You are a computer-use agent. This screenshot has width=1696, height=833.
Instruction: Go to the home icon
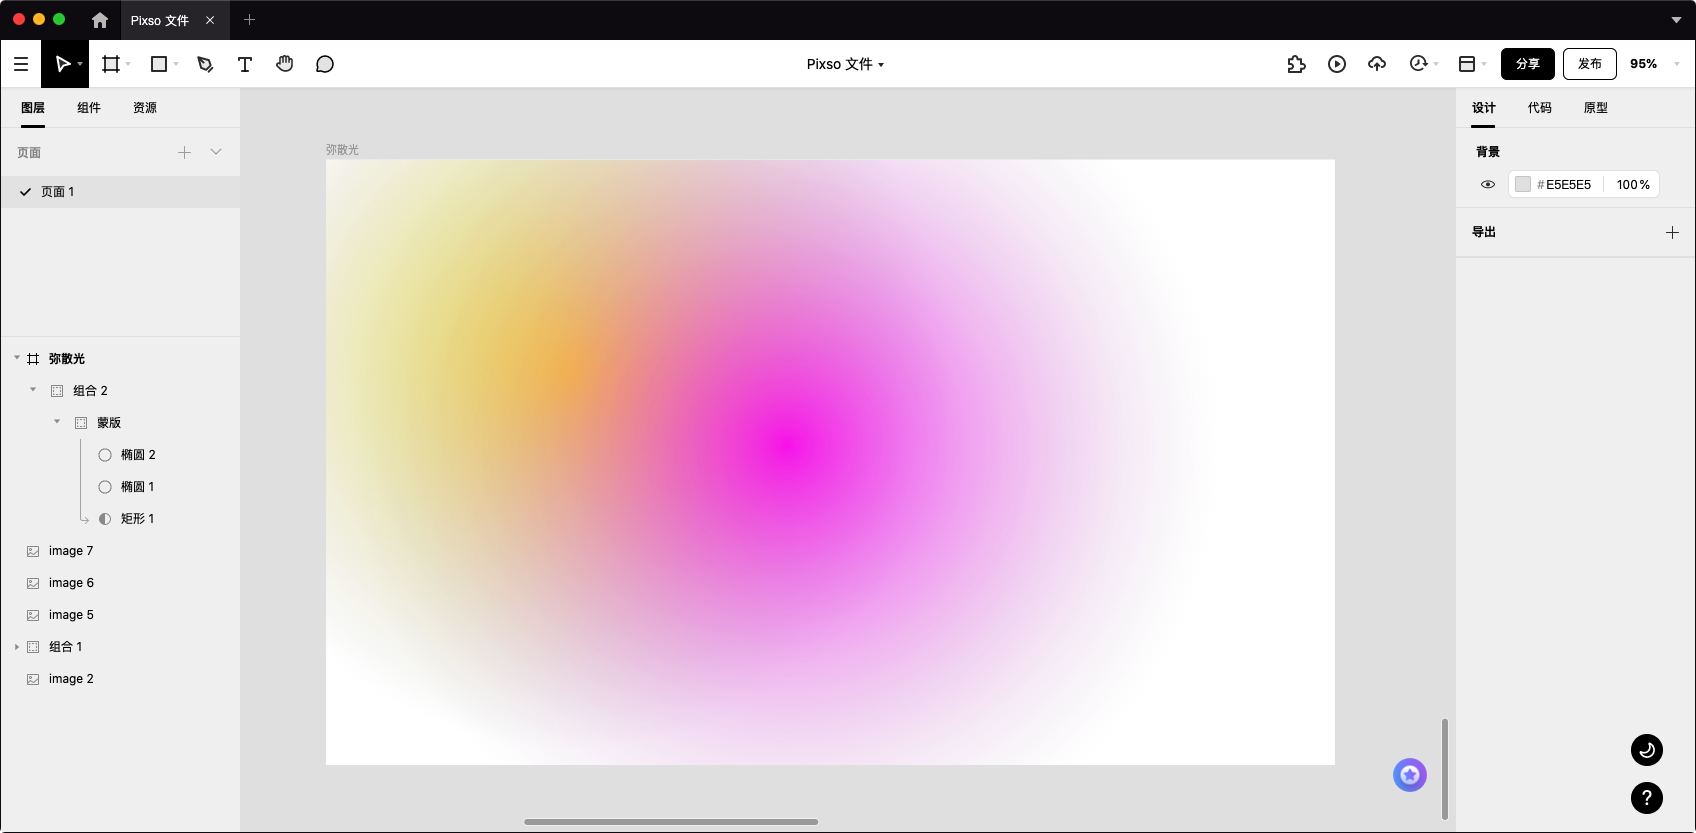click(x=100, y=20)
